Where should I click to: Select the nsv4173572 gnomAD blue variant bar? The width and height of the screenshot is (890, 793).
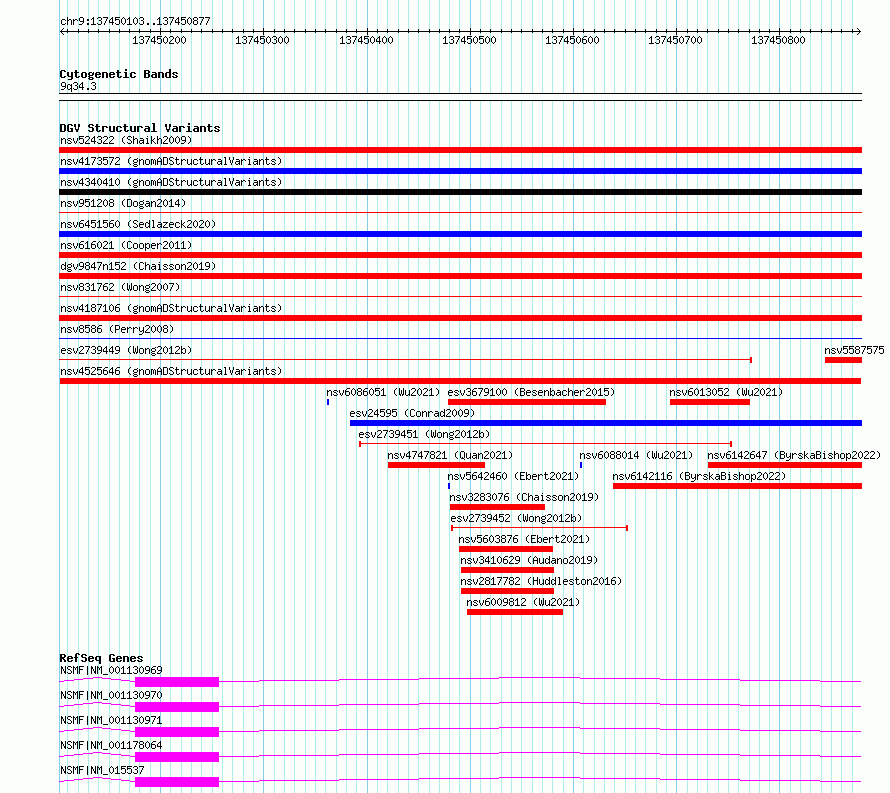[460, 171]
